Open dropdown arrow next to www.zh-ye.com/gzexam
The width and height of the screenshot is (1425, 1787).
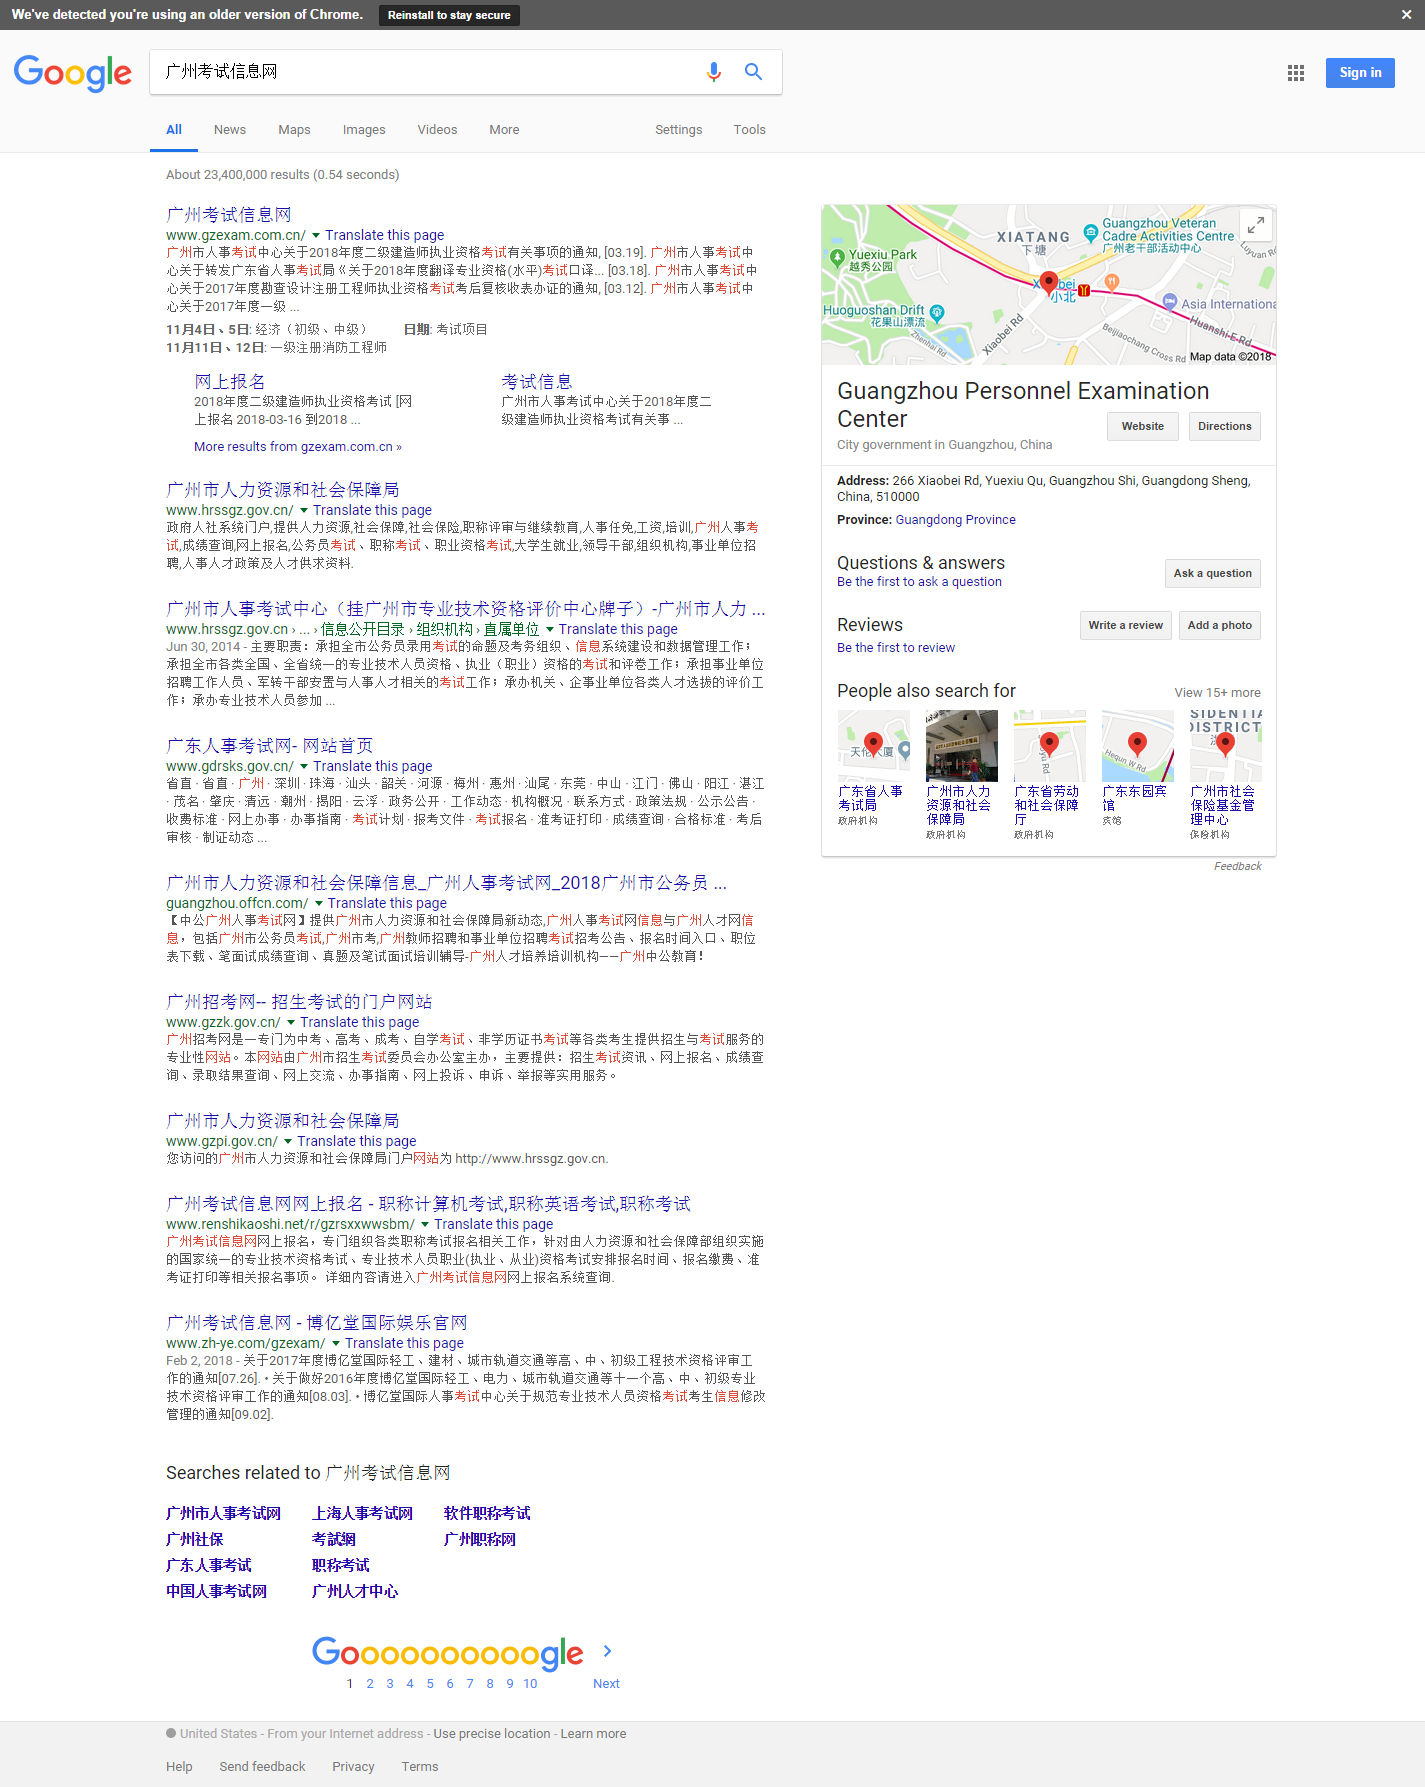[x=336, y=1344]
